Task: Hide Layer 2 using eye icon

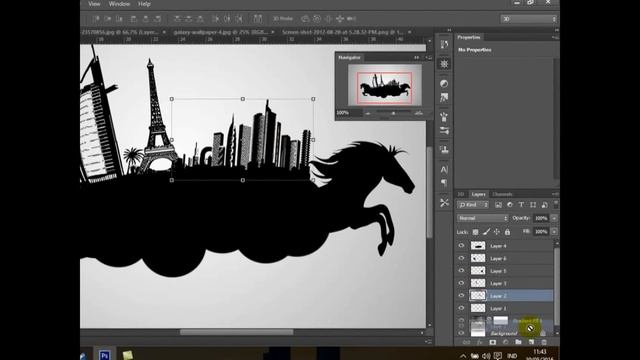Action: pyautogui.click(x=461, y=296)
